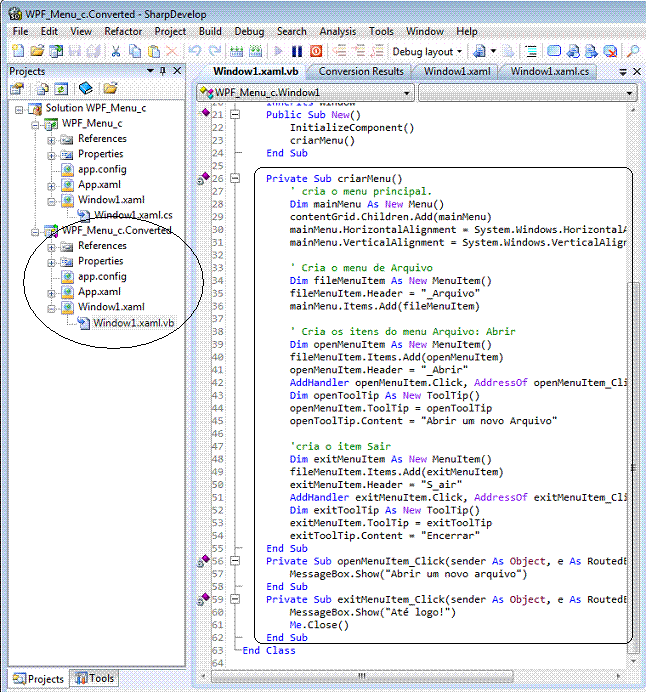Select Window1.xaml.cs in project tree
The image size is (646, 692).
point(133,215)
